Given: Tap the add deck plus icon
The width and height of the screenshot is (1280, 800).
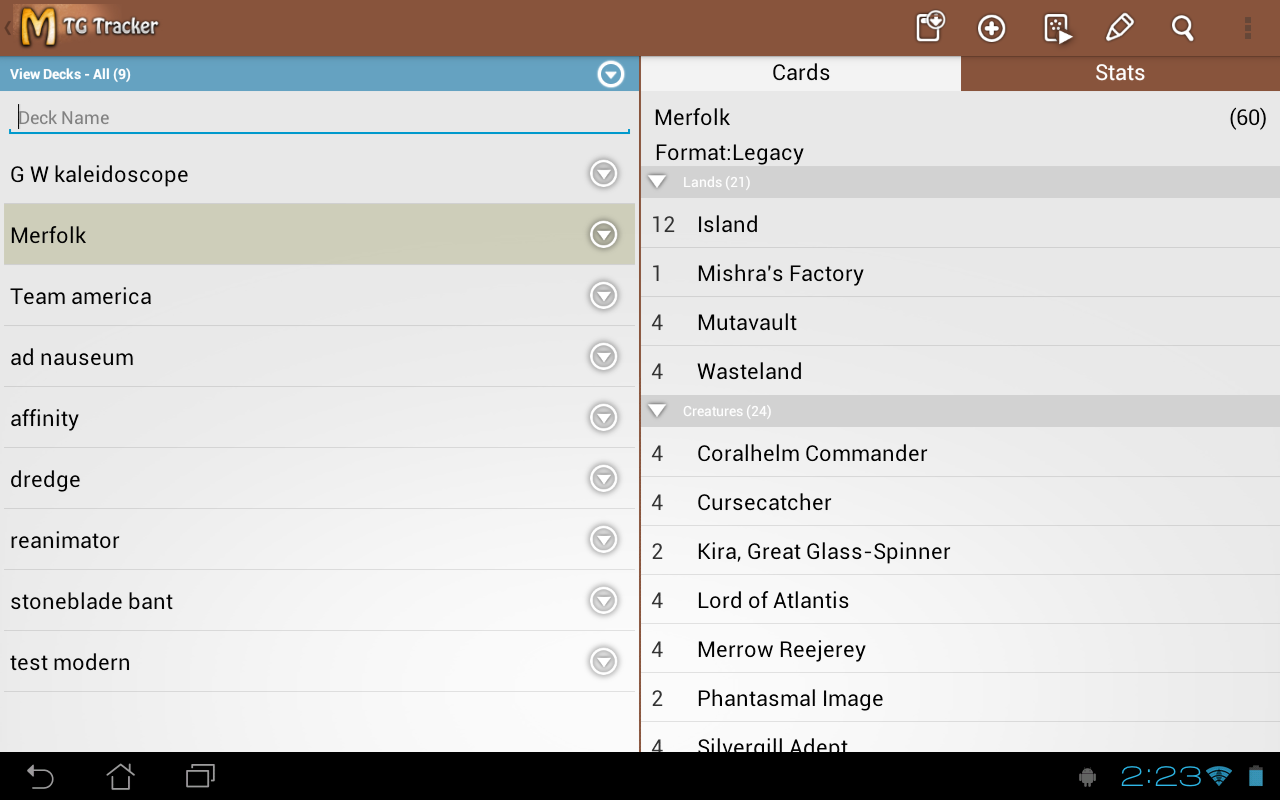Looking at the screenshot, I should [x=991, y=28].
